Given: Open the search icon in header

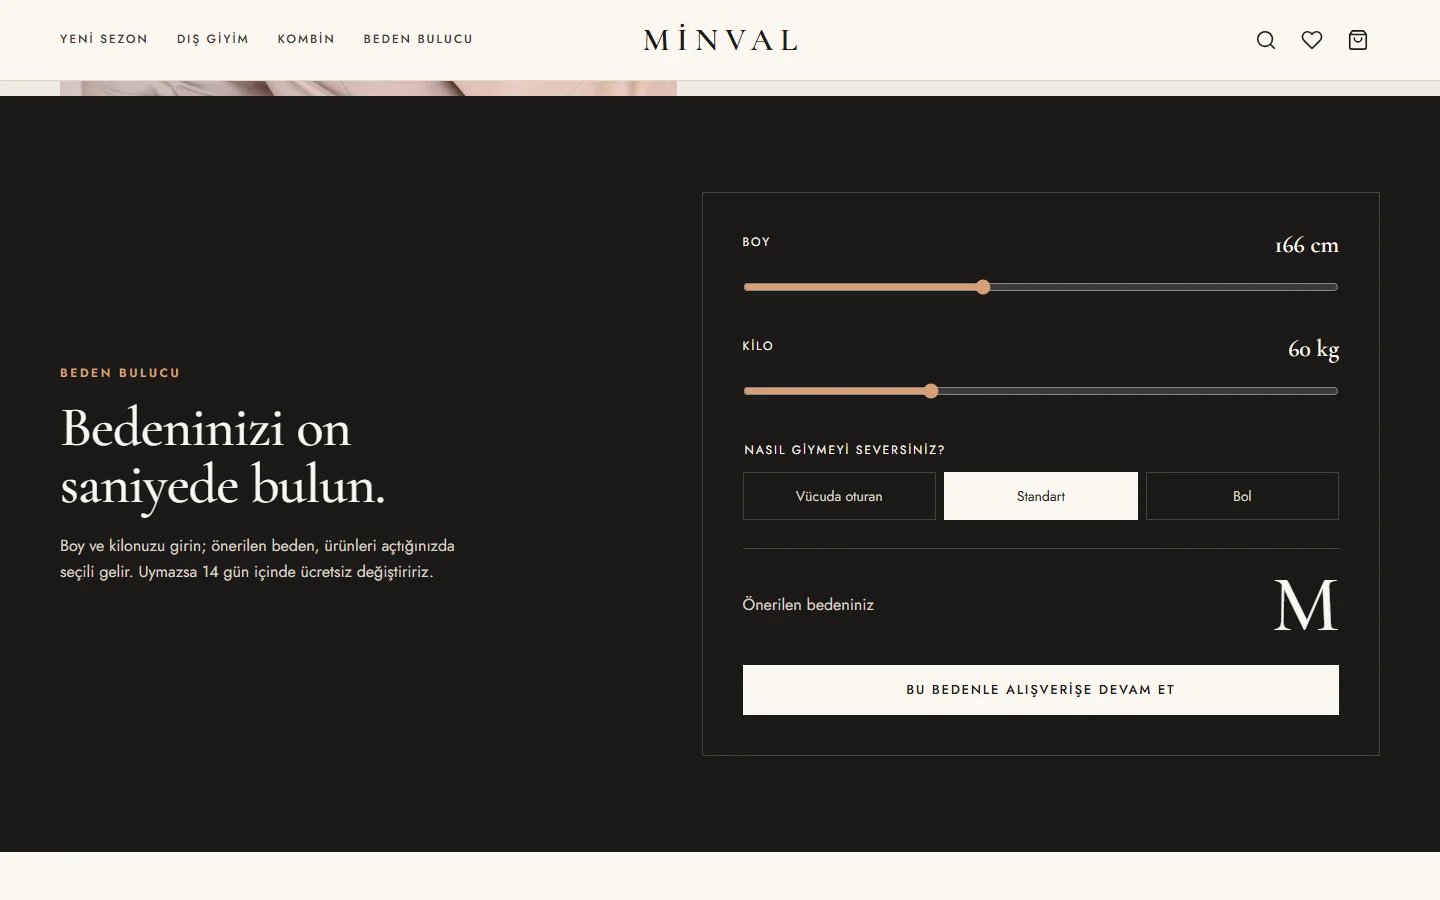Looking at the screenshot, I should [1266, 40].
